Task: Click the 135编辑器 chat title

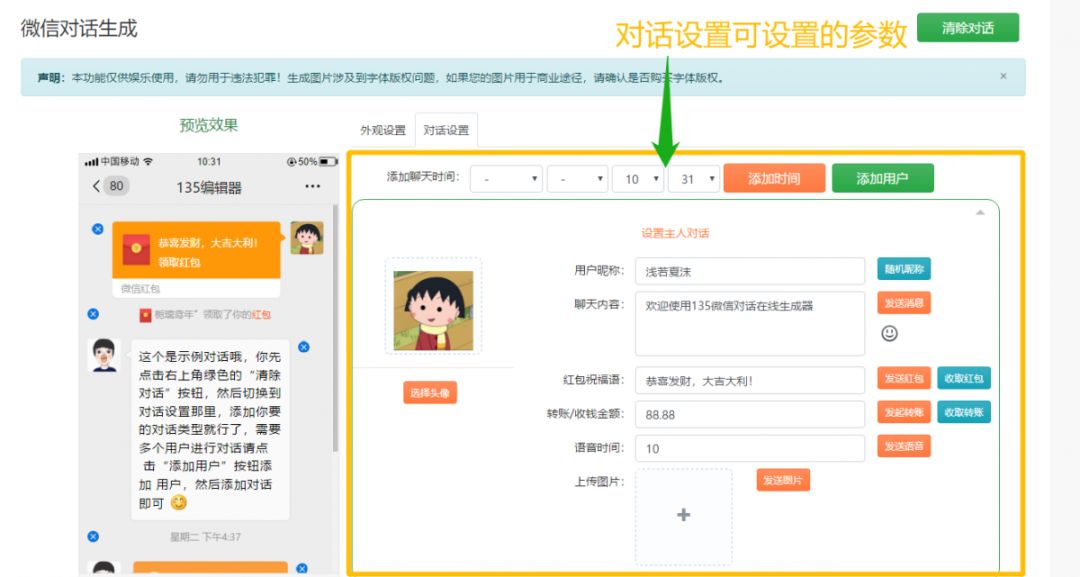Action: point(209,187)
